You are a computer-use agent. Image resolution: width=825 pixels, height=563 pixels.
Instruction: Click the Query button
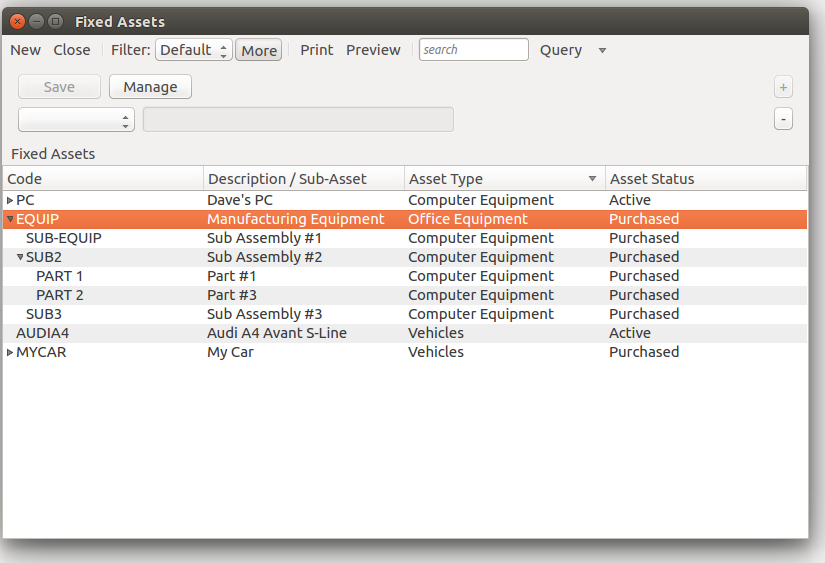[560, 50]
